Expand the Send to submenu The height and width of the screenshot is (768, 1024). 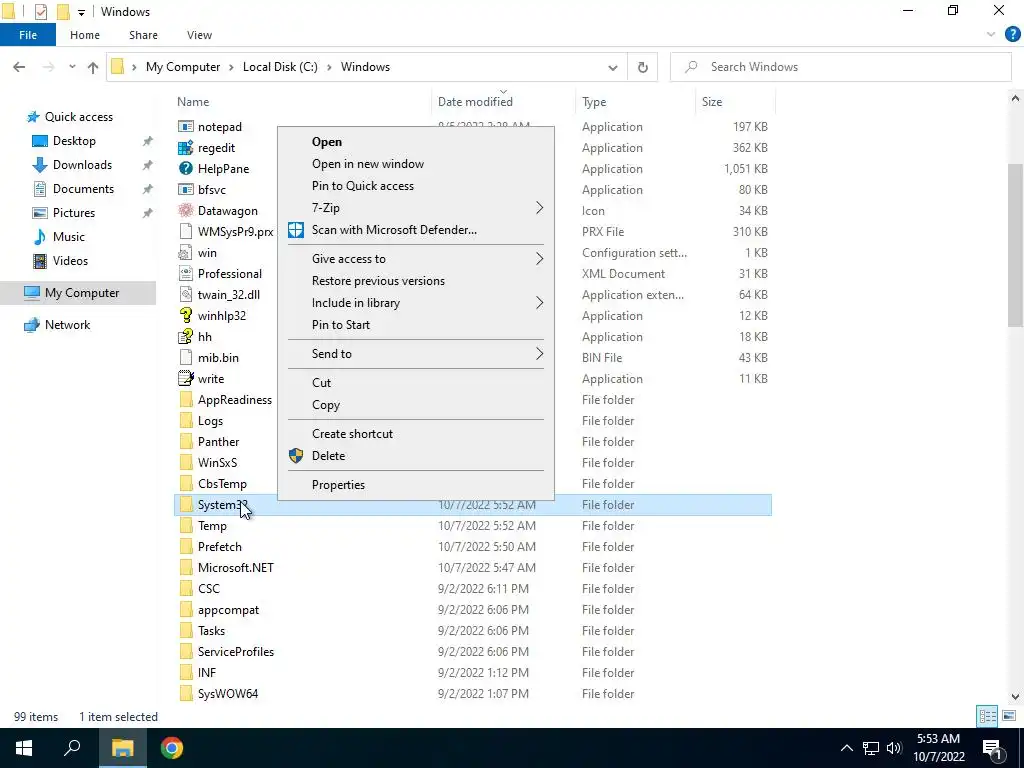(x=539, y=353)
